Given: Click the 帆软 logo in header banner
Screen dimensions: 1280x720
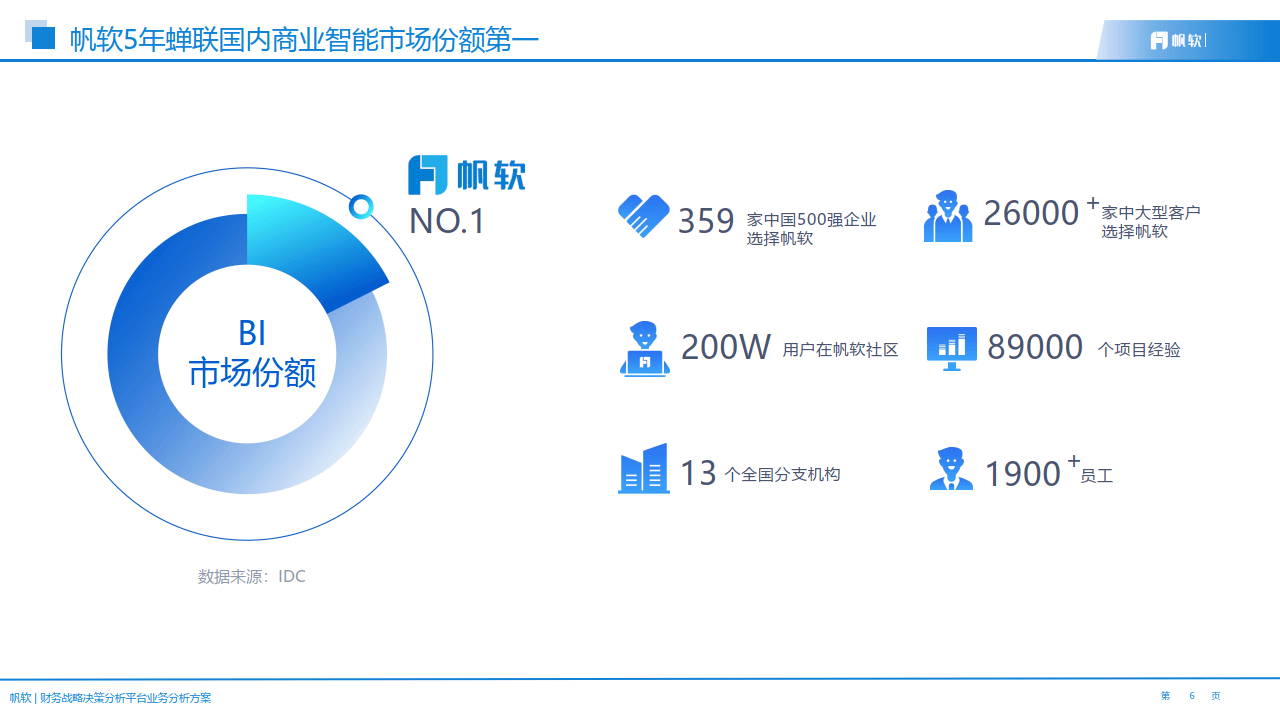Looking at the screenshot, I should pos(1177,40).
